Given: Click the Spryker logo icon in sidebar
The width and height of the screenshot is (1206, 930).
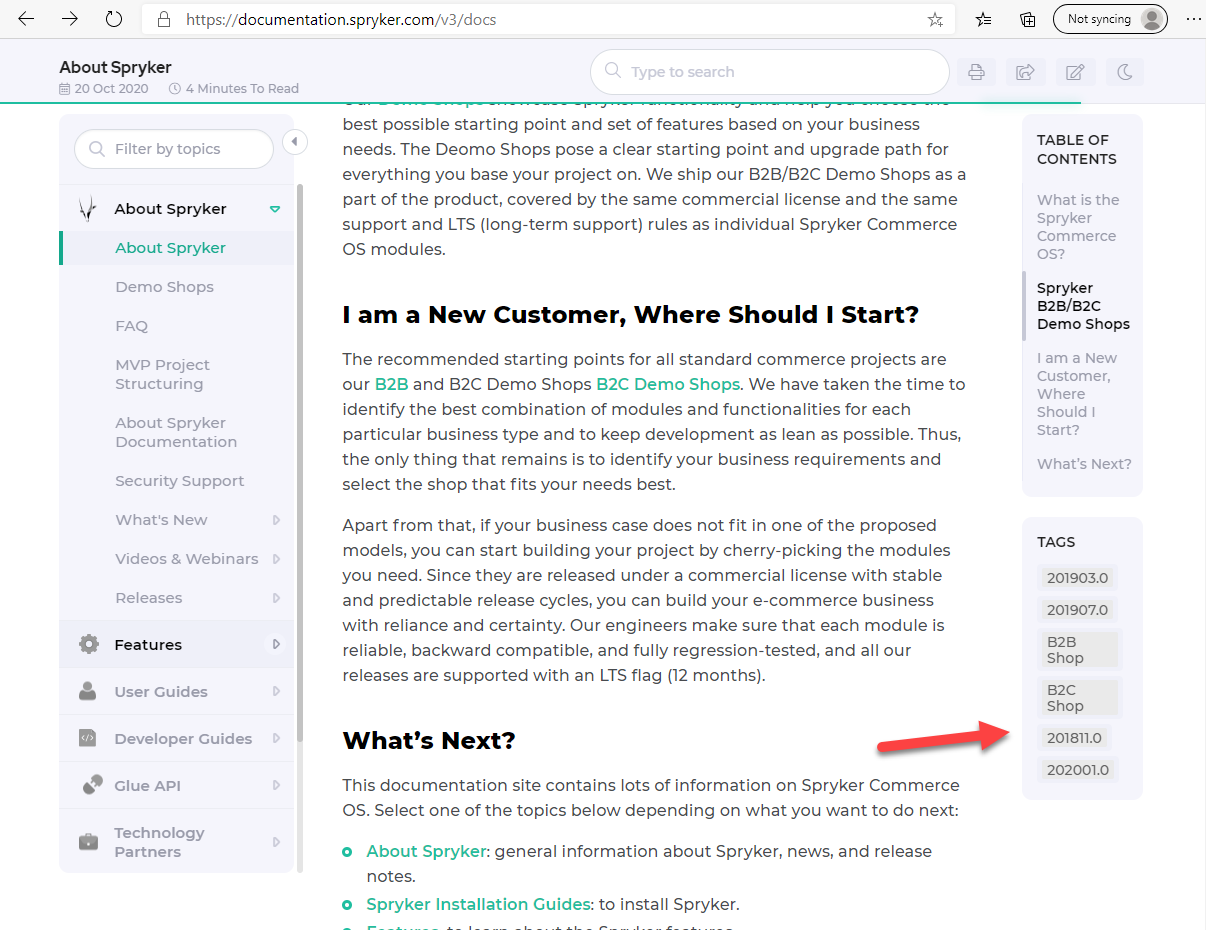Looking at the screenshot, I should click(x=89, y=209).
